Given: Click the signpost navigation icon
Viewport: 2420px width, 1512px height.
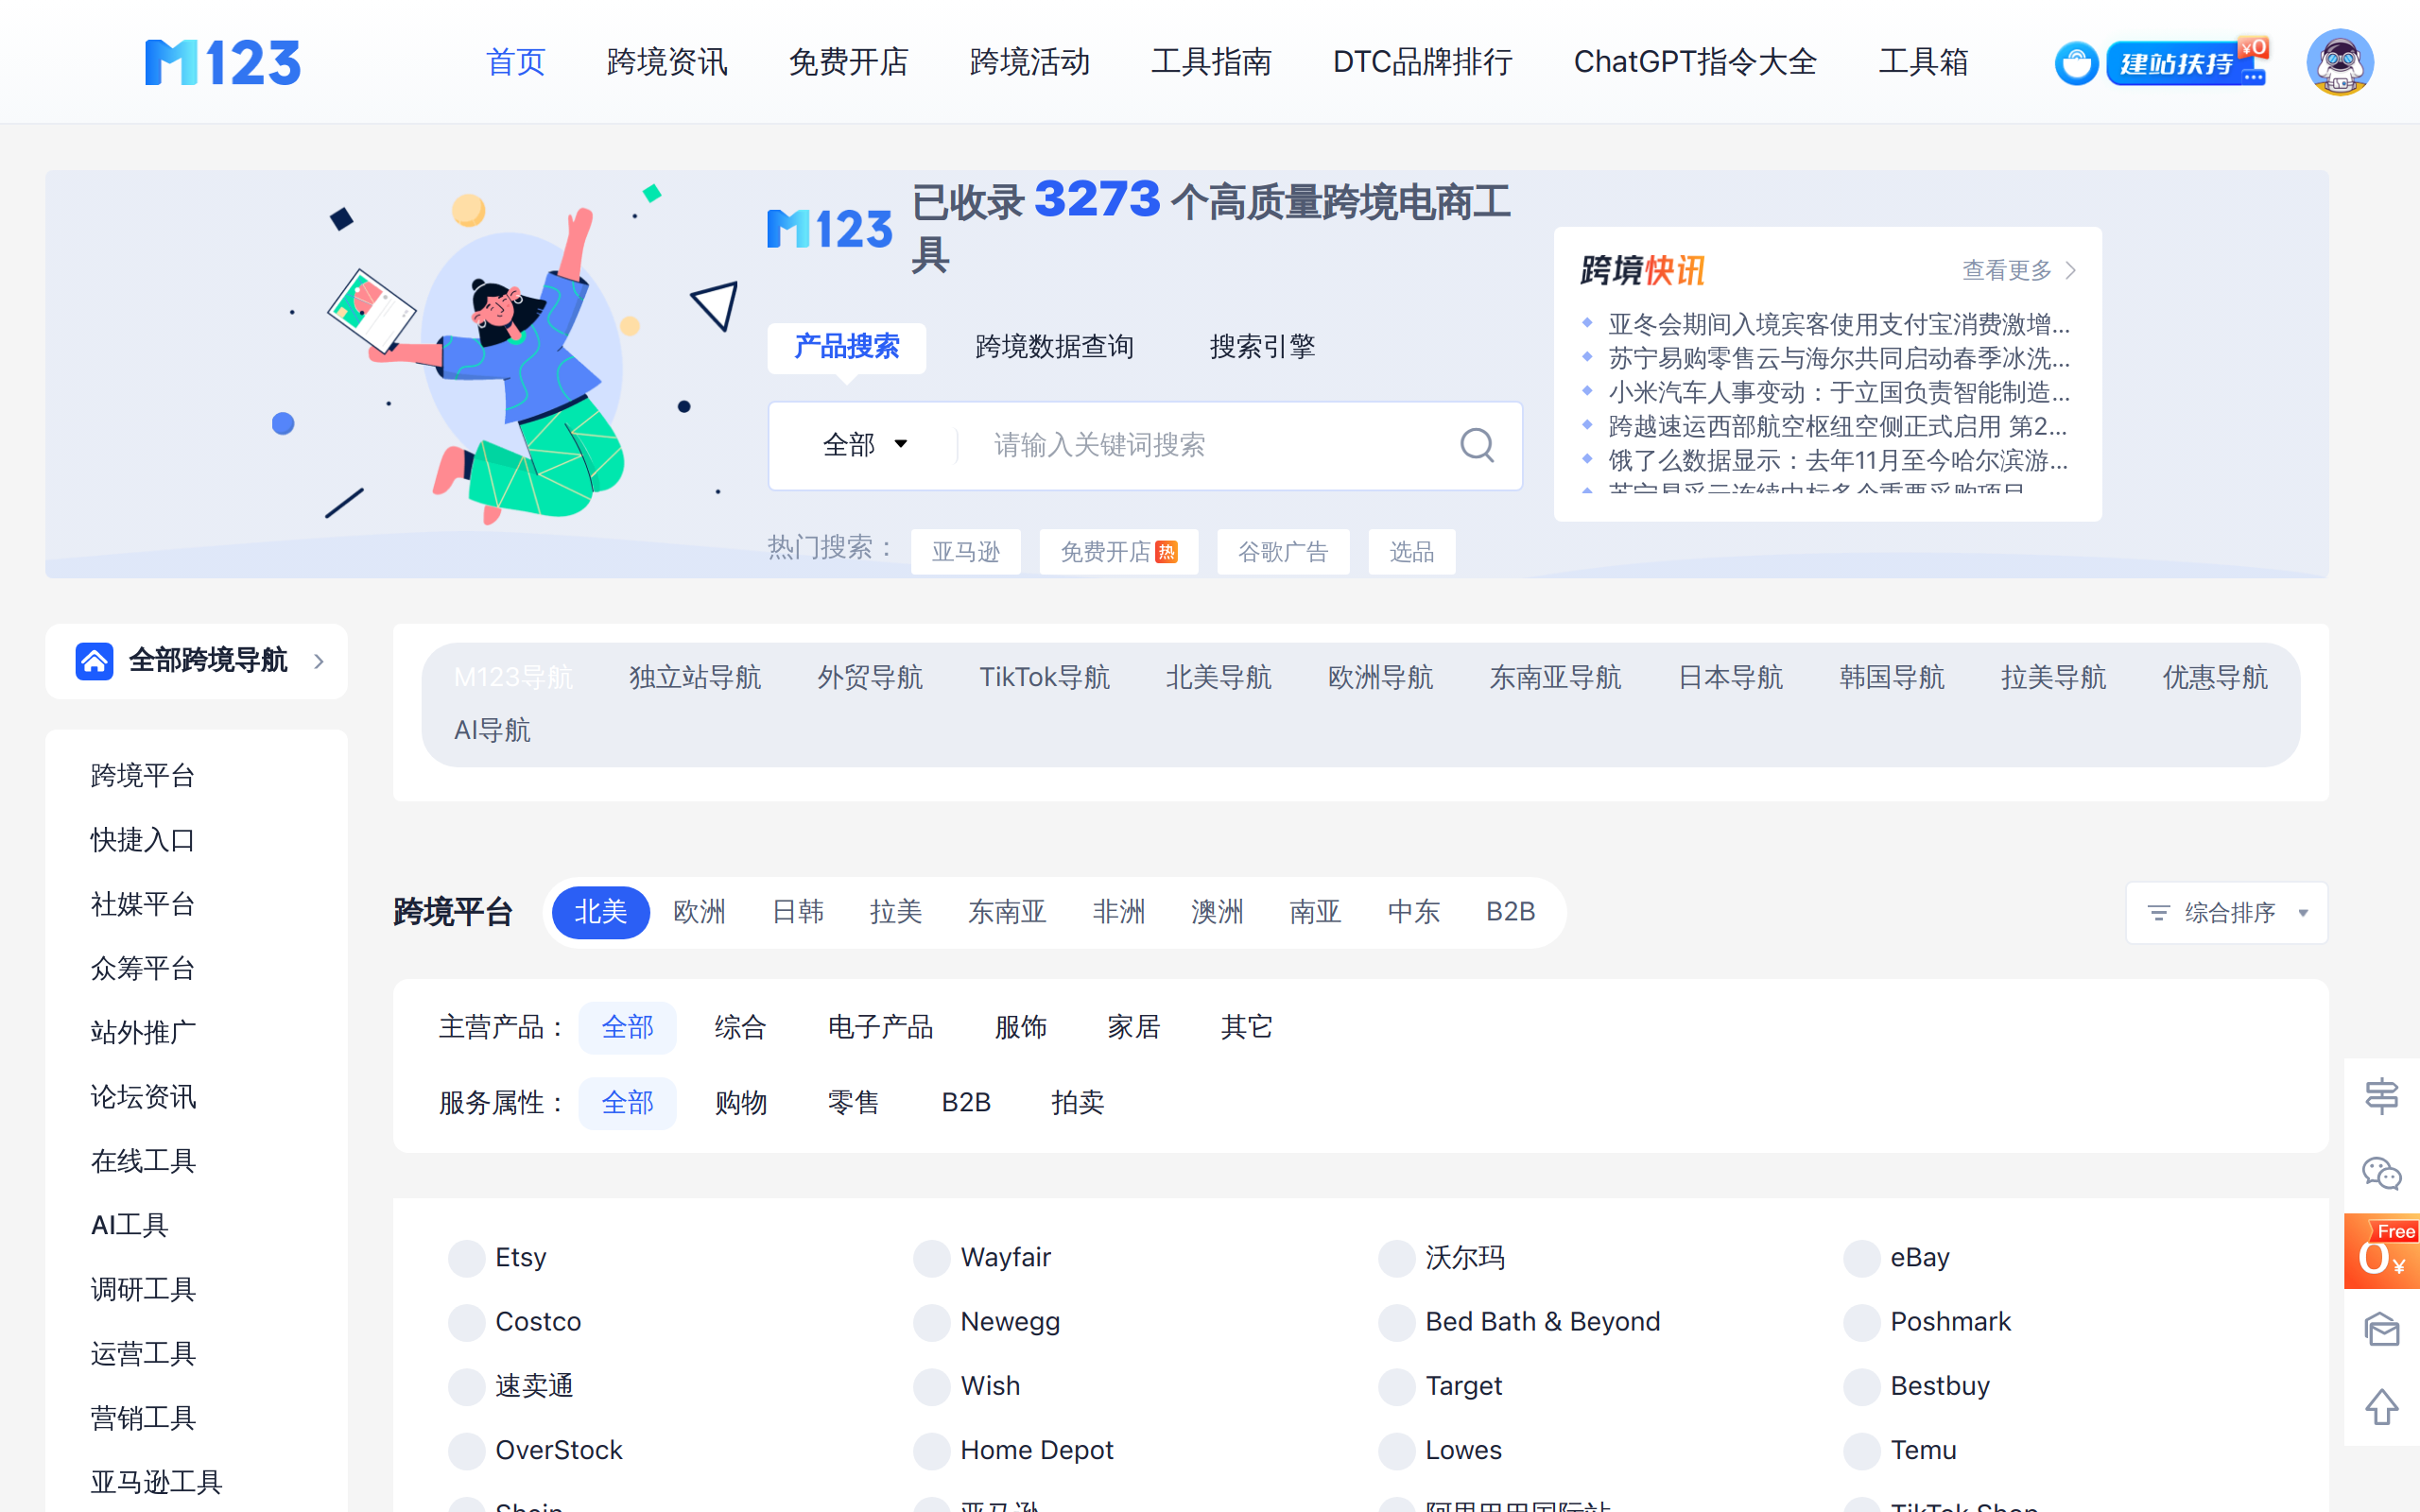Looking at the screenshot, I should point(2381,1096).
